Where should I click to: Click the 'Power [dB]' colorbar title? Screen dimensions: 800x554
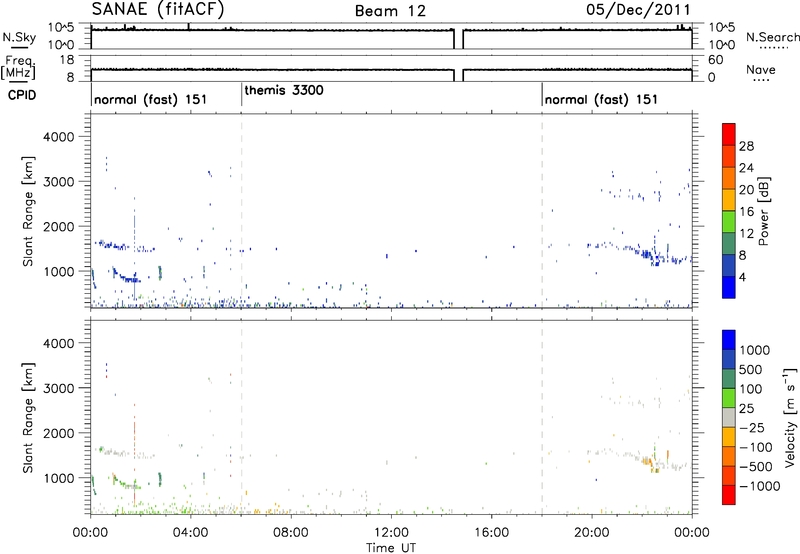click(x=764, y=211)
